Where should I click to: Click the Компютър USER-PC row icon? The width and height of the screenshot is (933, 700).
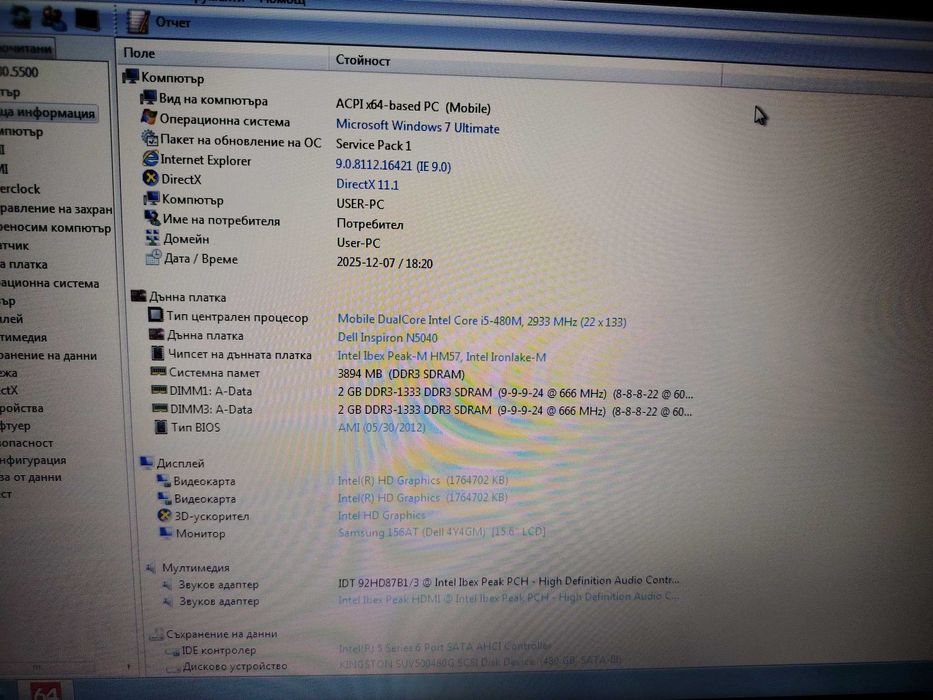pyautogui.click(x=152, y=198)
